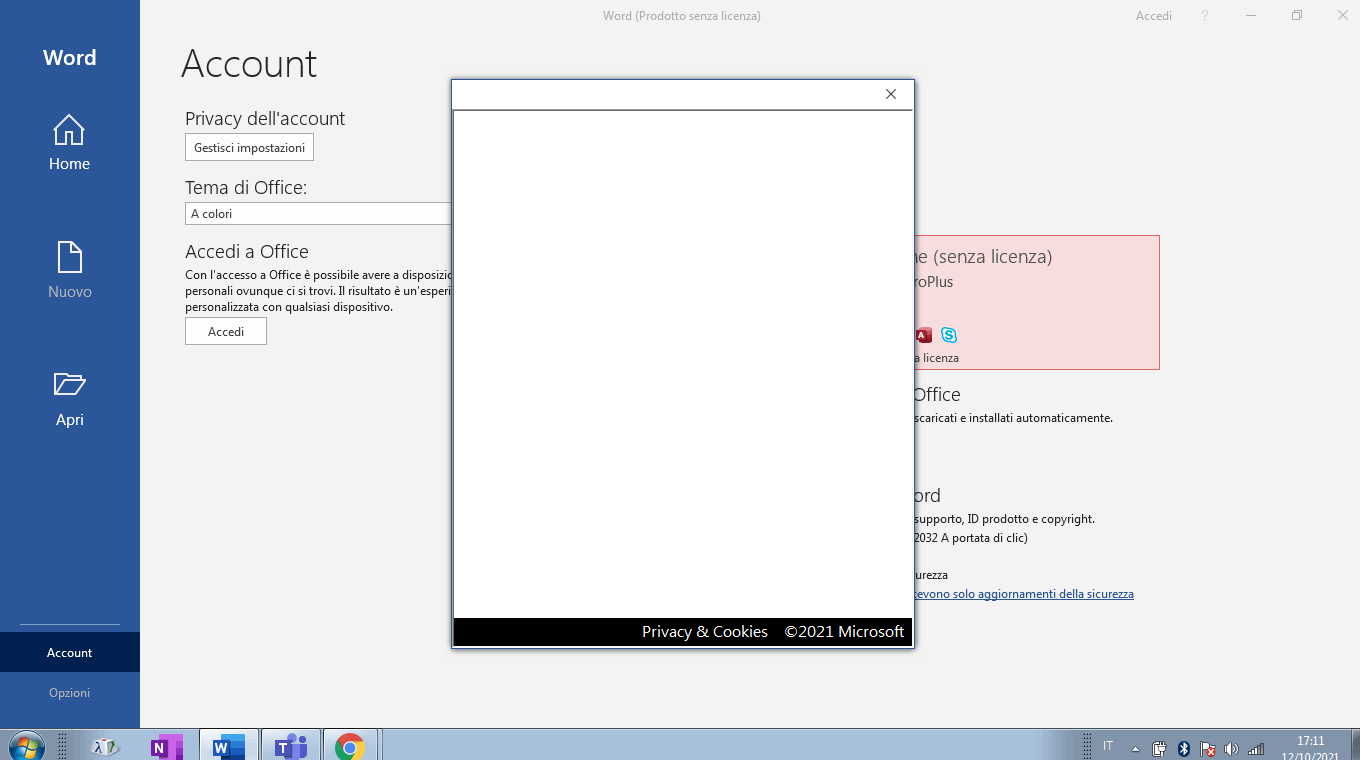The height and width of the screenshot is (760, 1360).
Task: Open the Action Center flag icon
Action: [1207, 748]
